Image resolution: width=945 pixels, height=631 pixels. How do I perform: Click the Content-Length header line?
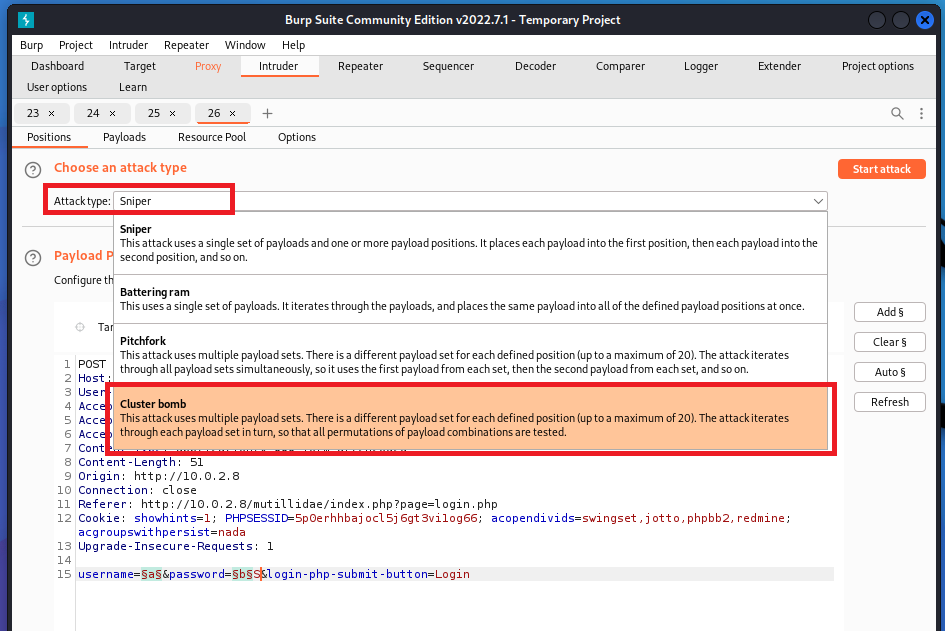point(140,462)
